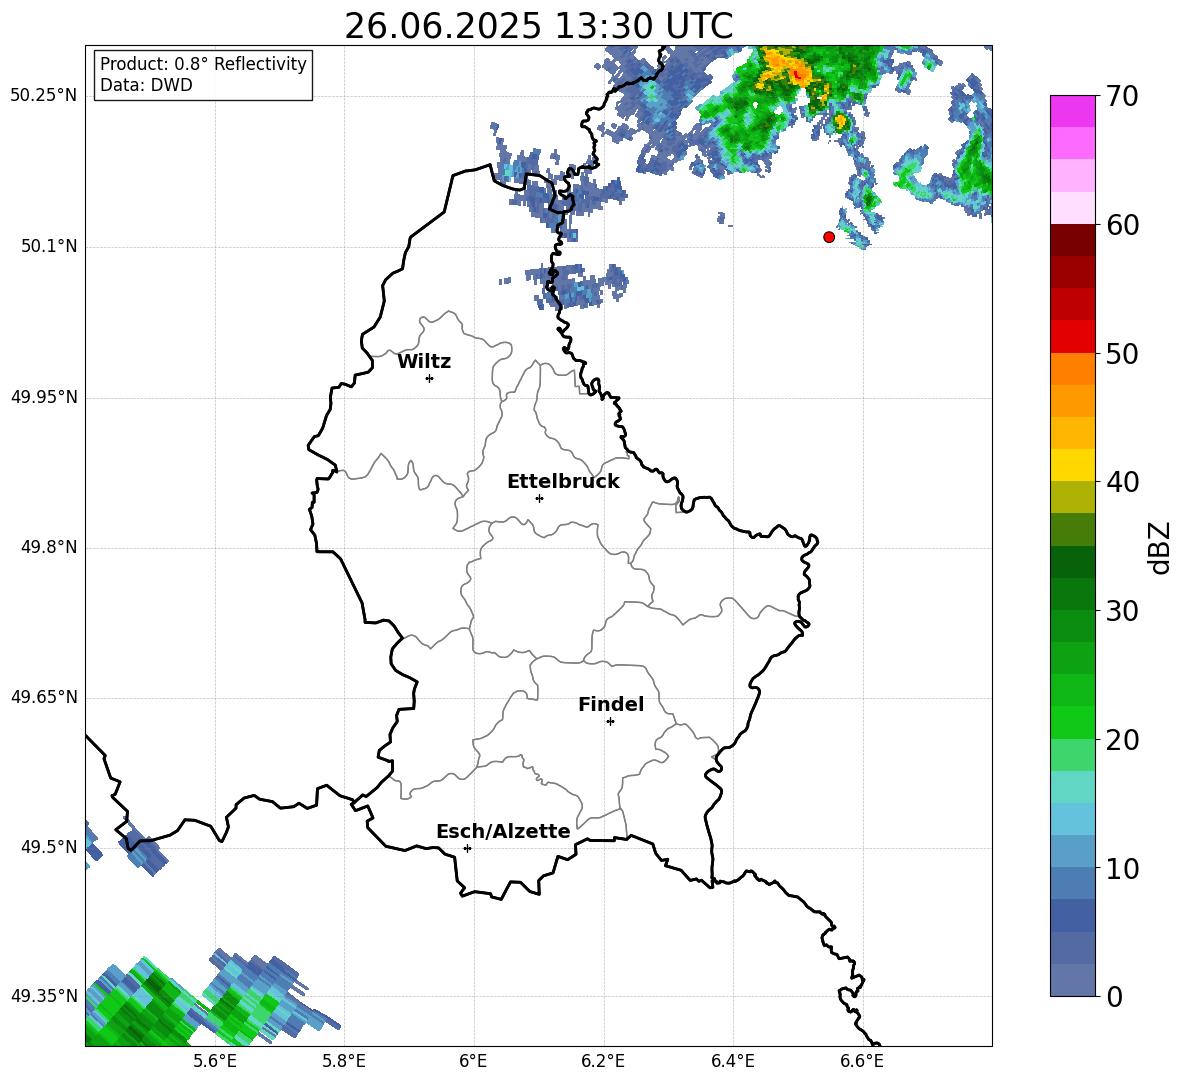This screenshot has width=1184, height=1081.
Task: Click the orange color band below 50 dBZ
Action: click(1072, 369)
